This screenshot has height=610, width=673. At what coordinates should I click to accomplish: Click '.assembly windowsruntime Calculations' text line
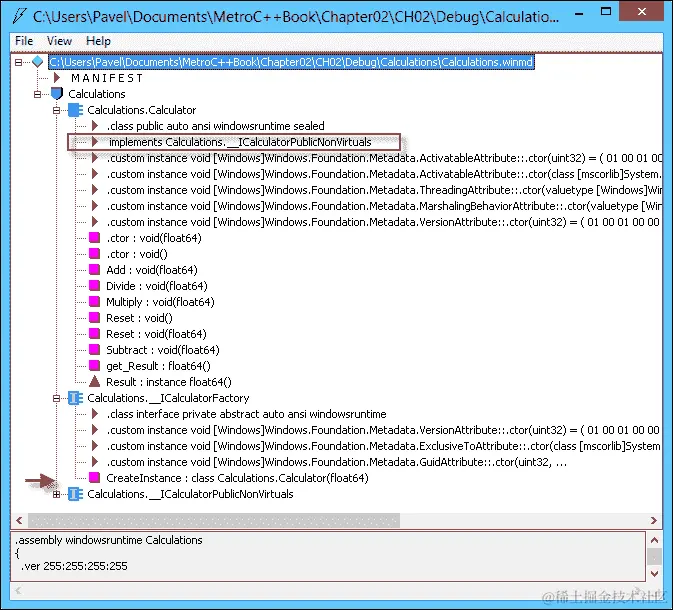click(x=109, y=540)
